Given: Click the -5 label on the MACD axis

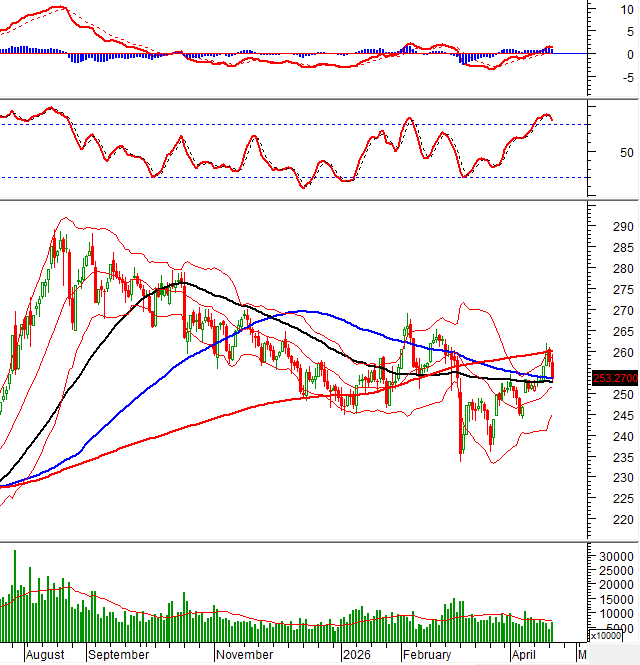Looking at the screenshot, I should pyautogui.click(x=599, y=78).
